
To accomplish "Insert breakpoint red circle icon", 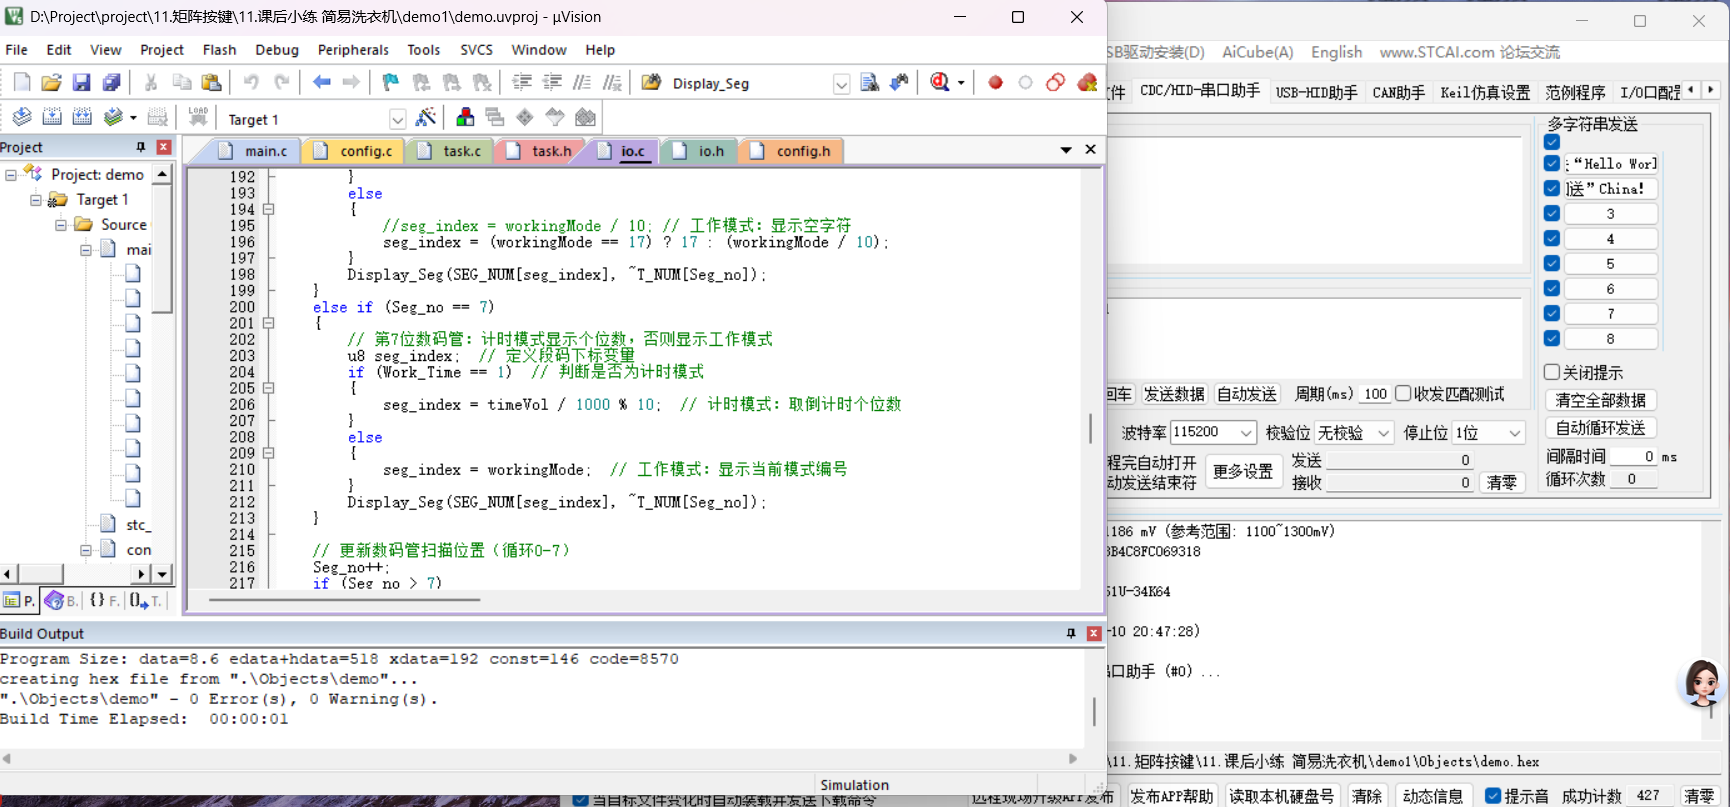I will click(995, 83).
